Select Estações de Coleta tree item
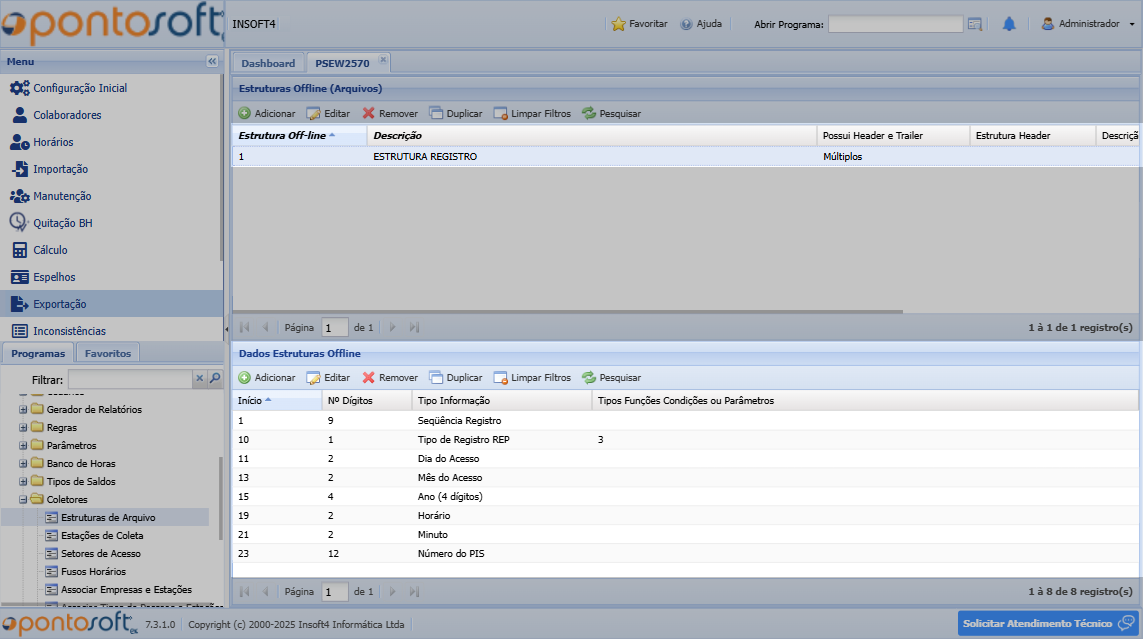1143x639 pixels. coord(100,536)
